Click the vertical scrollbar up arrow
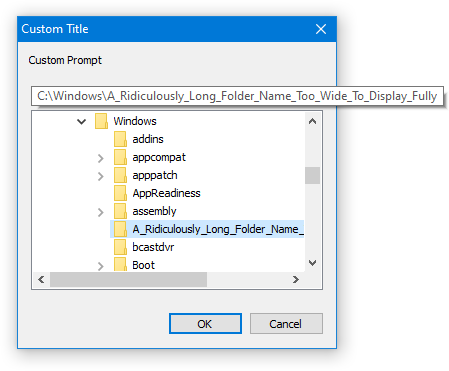Viewport: 449px width, 371px height. [312, 121]
